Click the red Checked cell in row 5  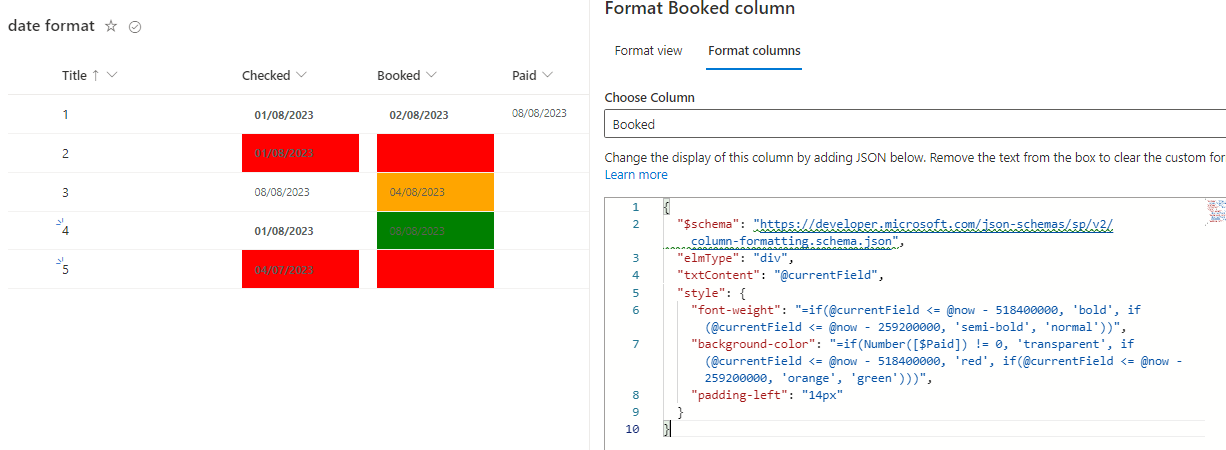(300, 270)
